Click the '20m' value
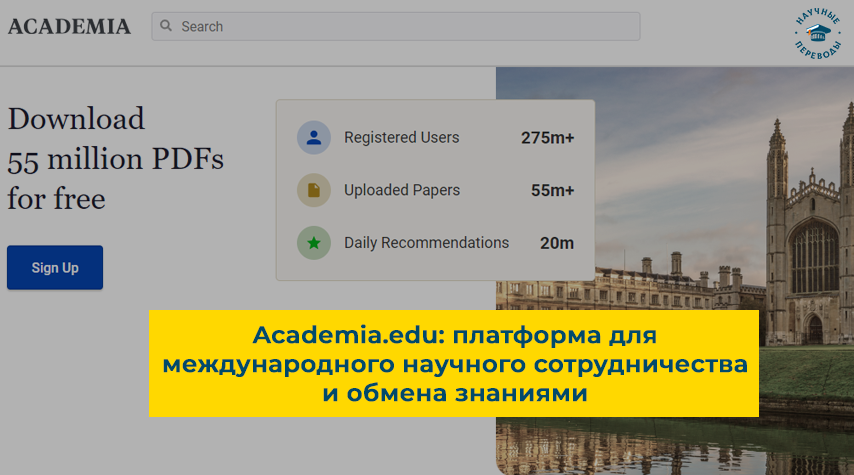This screenshot has width=854, height=475. click(x=557, y=243)
